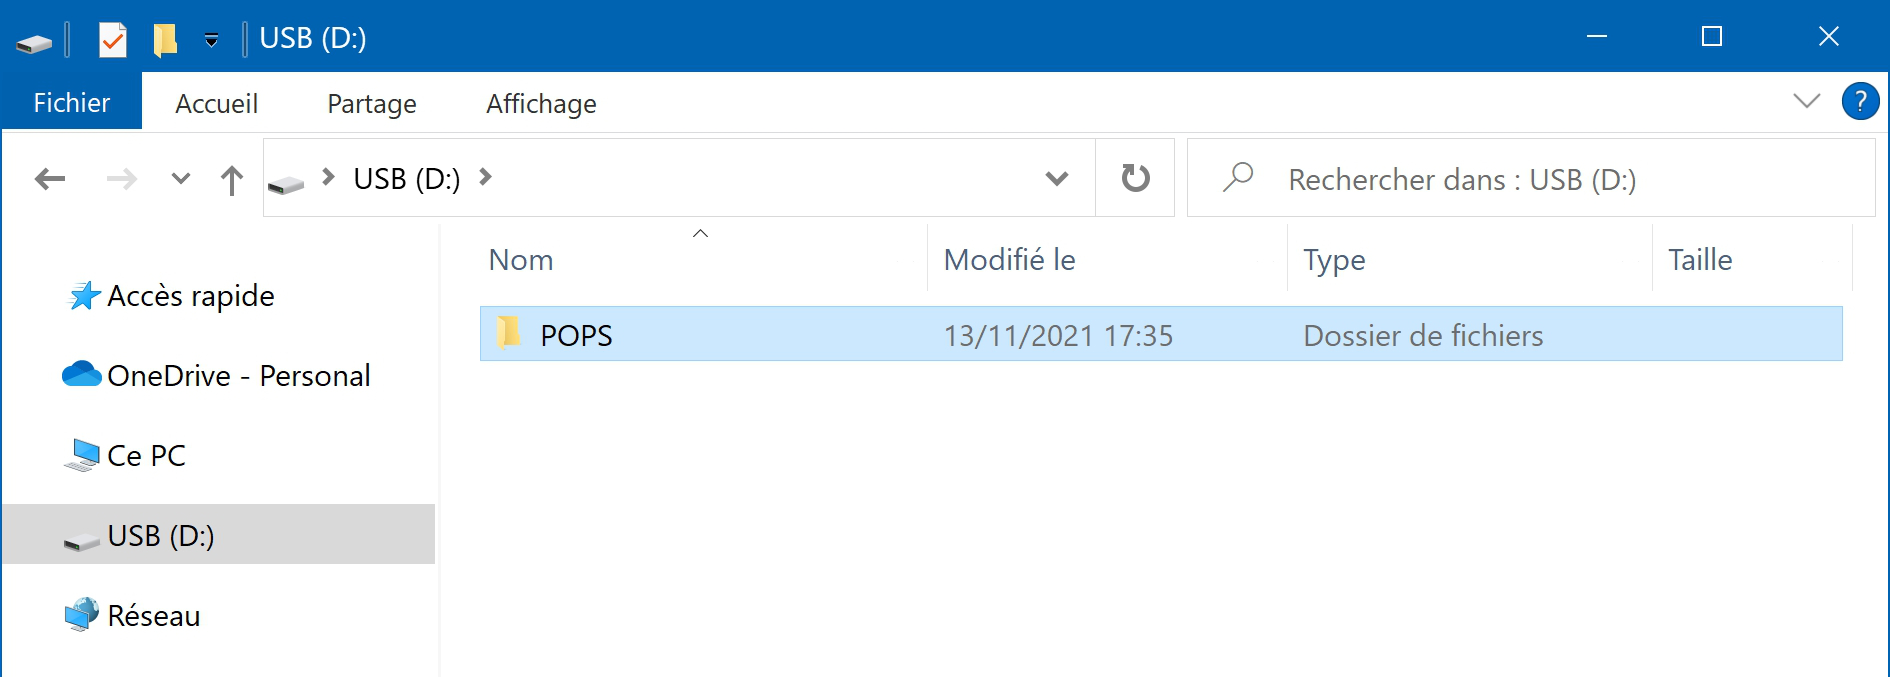Switch to the Partage ribbon tab
Viewport: 1890px width, 677px height.
click(372, 103)
